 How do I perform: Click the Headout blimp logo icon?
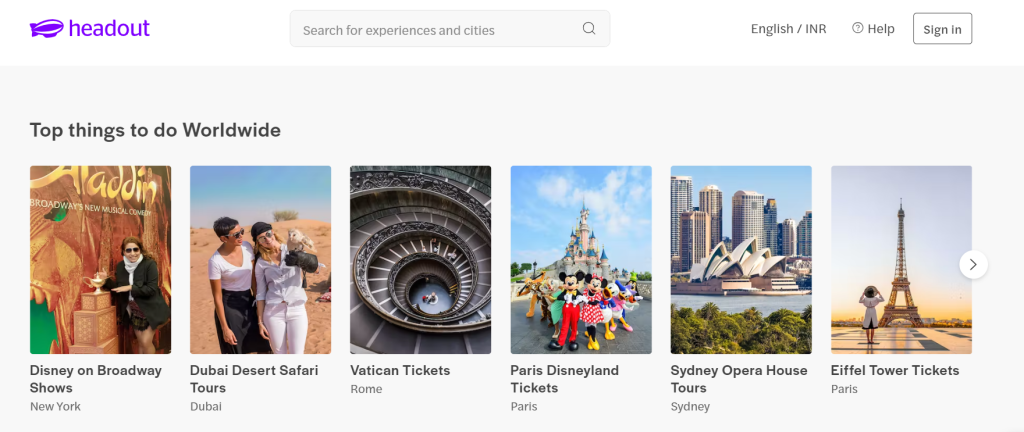[46, 29]
